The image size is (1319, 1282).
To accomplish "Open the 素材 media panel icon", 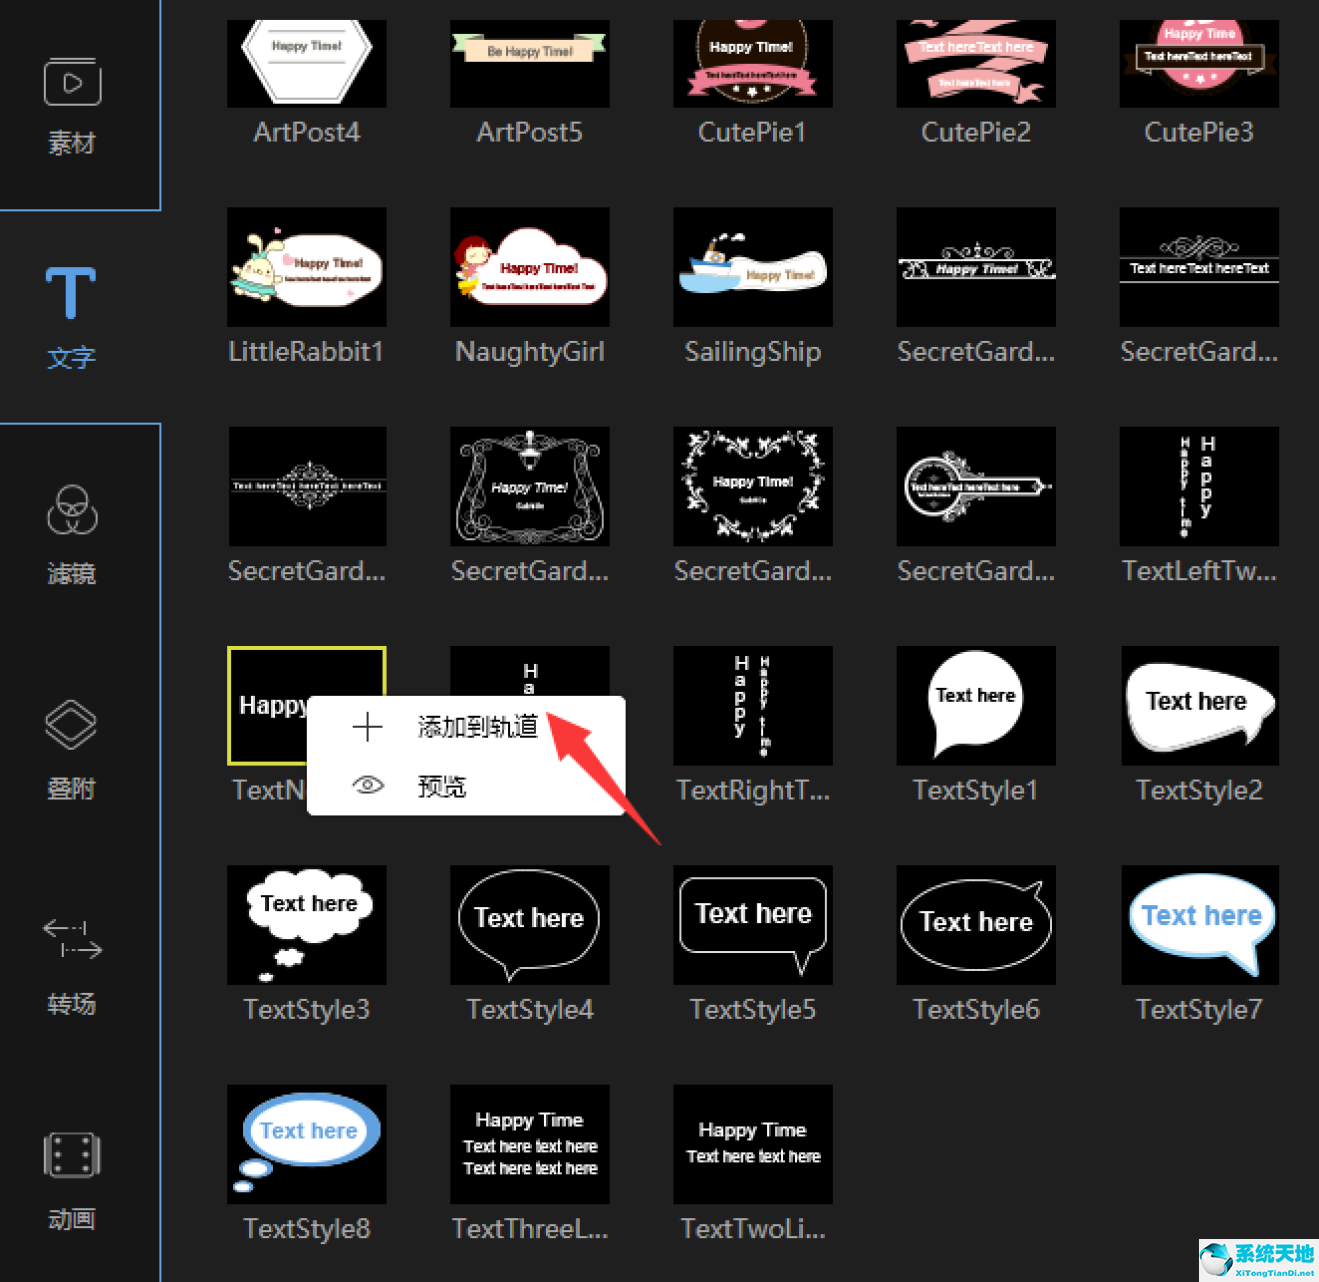I will (x=72, y=83).
